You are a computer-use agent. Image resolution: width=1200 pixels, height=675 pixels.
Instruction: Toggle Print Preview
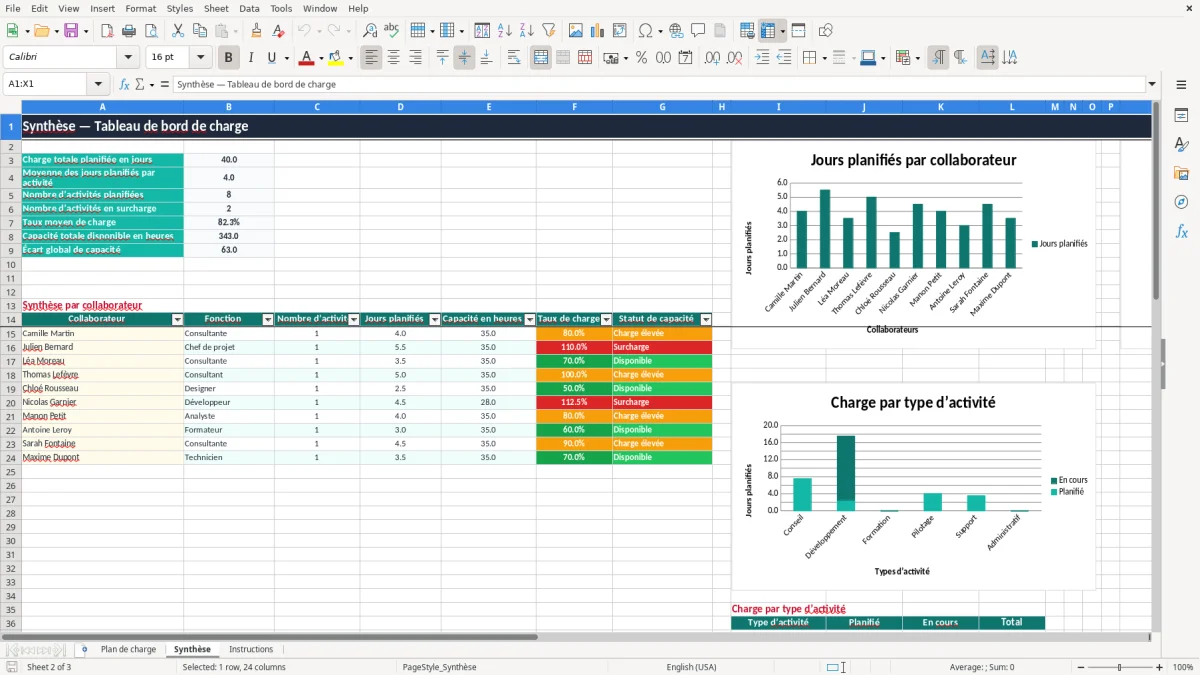click(151, 31)
